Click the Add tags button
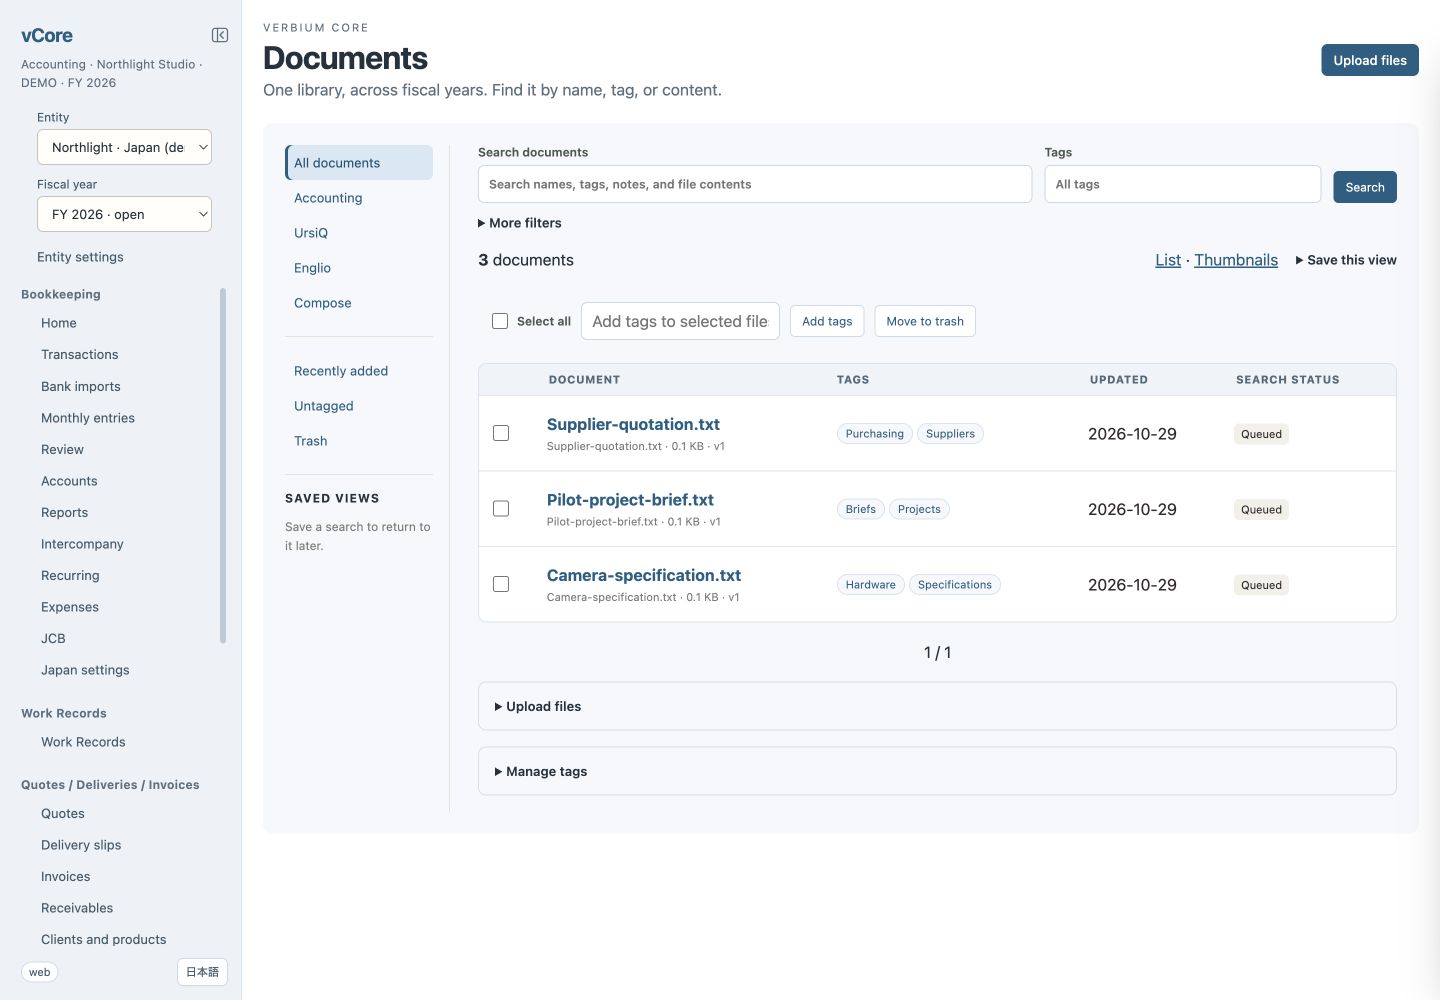 [827, 321]
